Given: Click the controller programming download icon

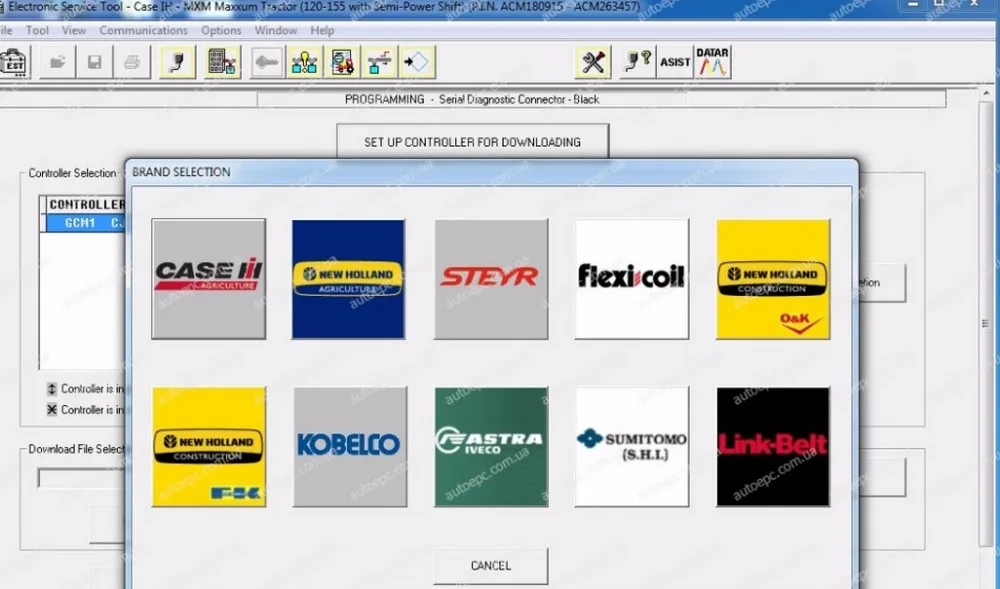Looking at the screenshot, I should coord(379,62).
